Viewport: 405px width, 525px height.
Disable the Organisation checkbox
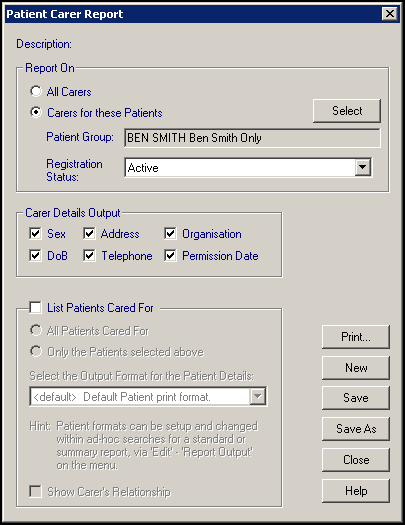click(170, 233)
